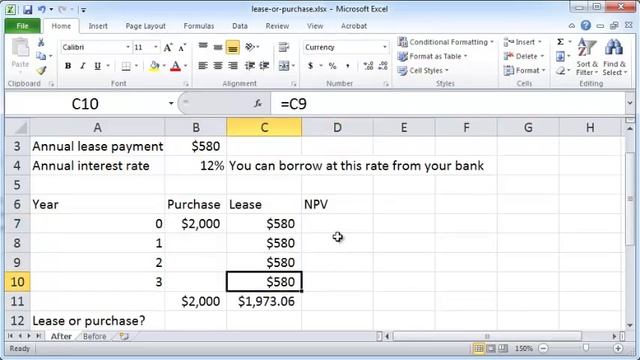Click the AutoSum sigma icon
Viewport: 640px width, 360px height.
point(561,42)
